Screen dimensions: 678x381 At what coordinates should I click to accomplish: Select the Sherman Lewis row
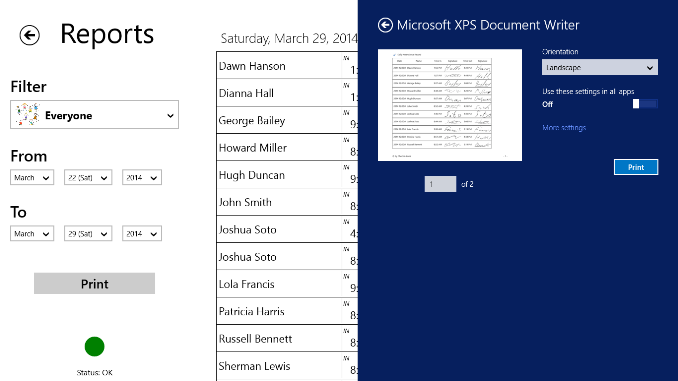tap(287, 366)
